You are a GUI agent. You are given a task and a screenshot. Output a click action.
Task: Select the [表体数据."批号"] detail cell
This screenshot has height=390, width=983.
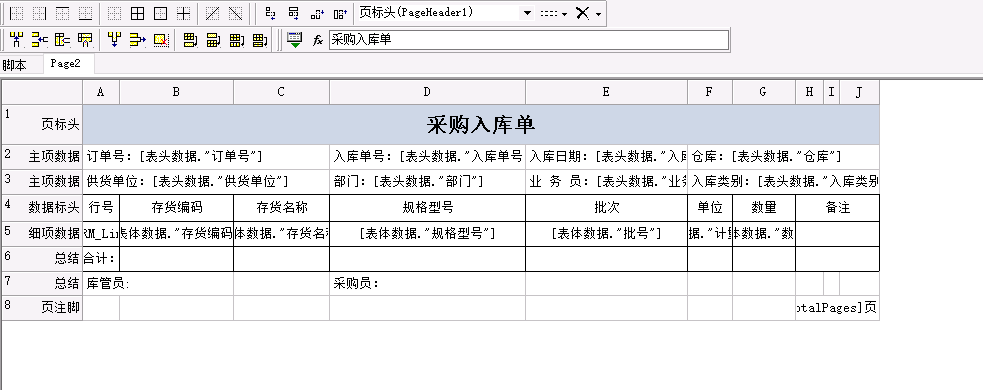(606, 233)
